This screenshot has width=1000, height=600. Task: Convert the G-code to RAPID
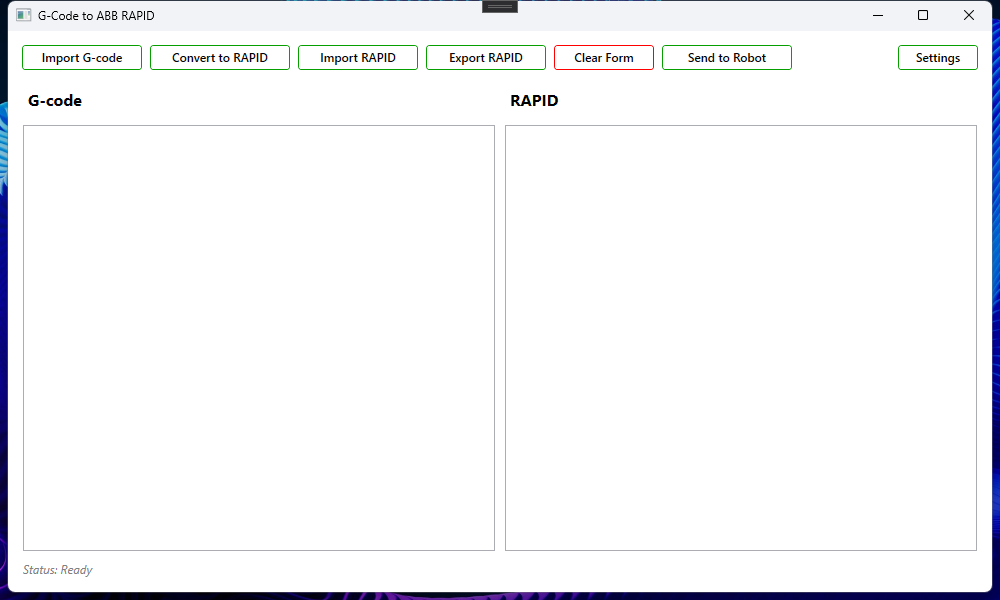(220, 58)
